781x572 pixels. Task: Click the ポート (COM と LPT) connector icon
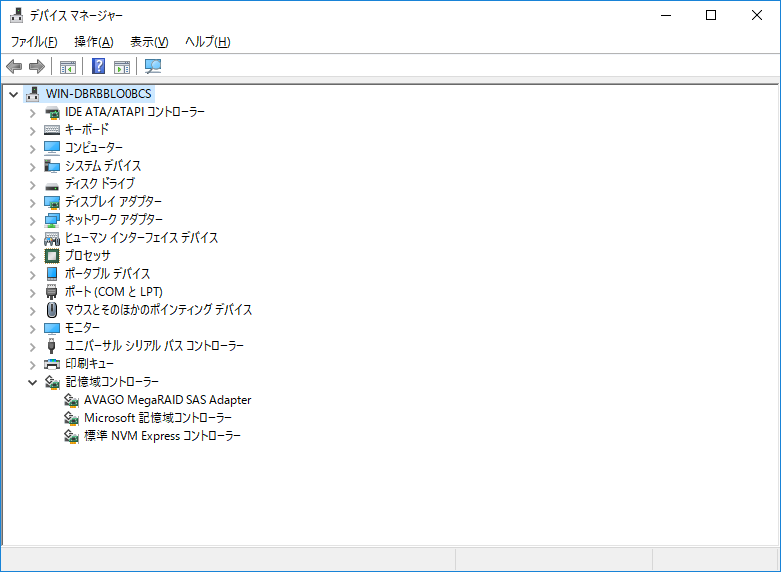point(51,292)
